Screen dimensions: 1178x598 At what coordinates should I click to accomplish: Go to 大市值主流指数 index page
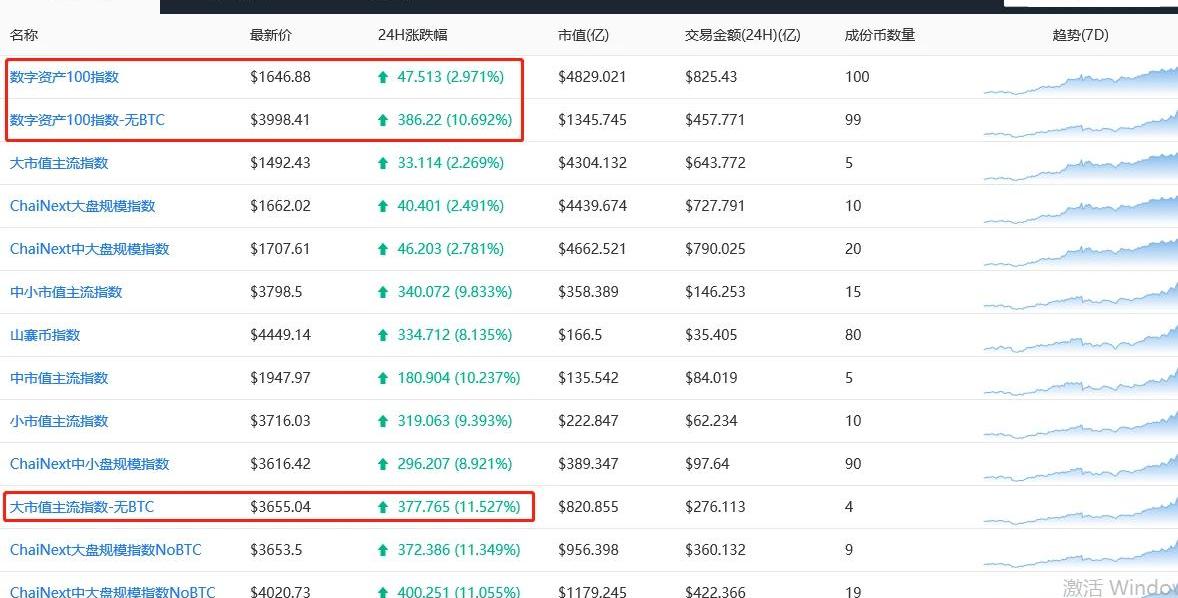[x=59, y=163]
